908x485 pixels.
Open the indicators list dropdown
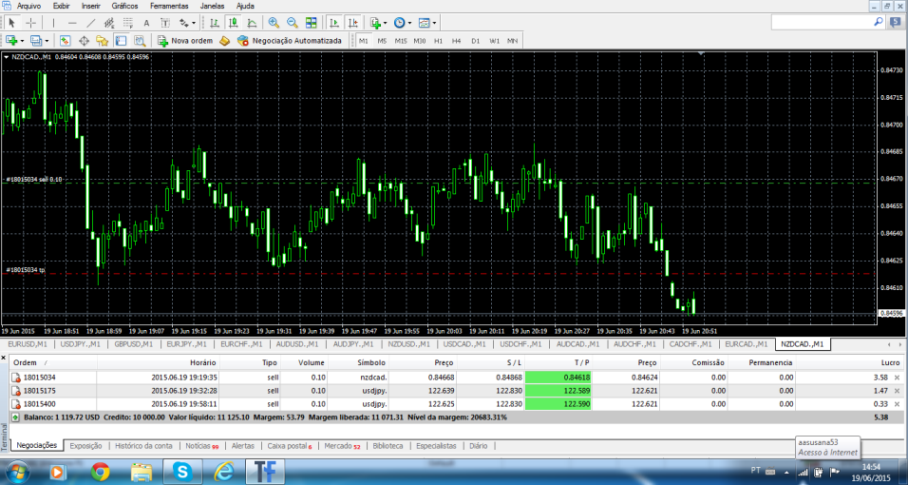click(378, 22)
